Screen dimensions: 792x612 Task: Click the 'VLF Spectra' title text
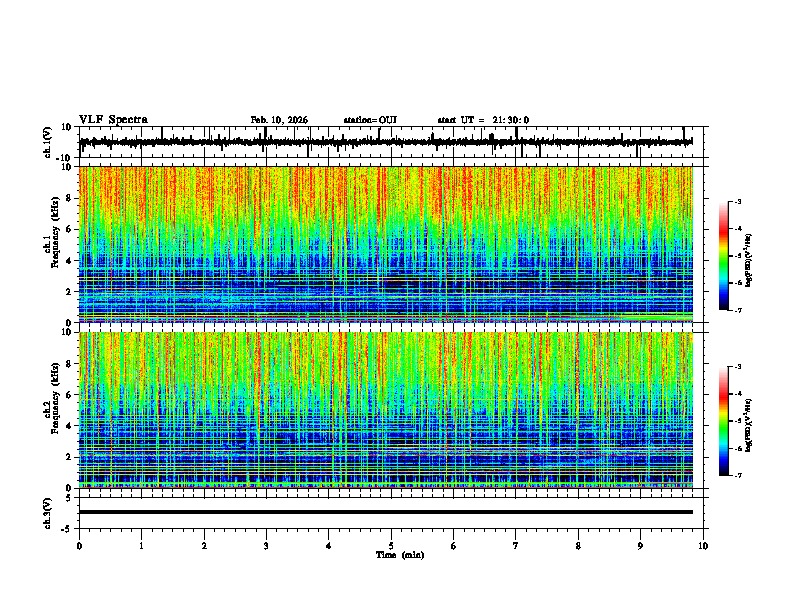click(113, 120)
